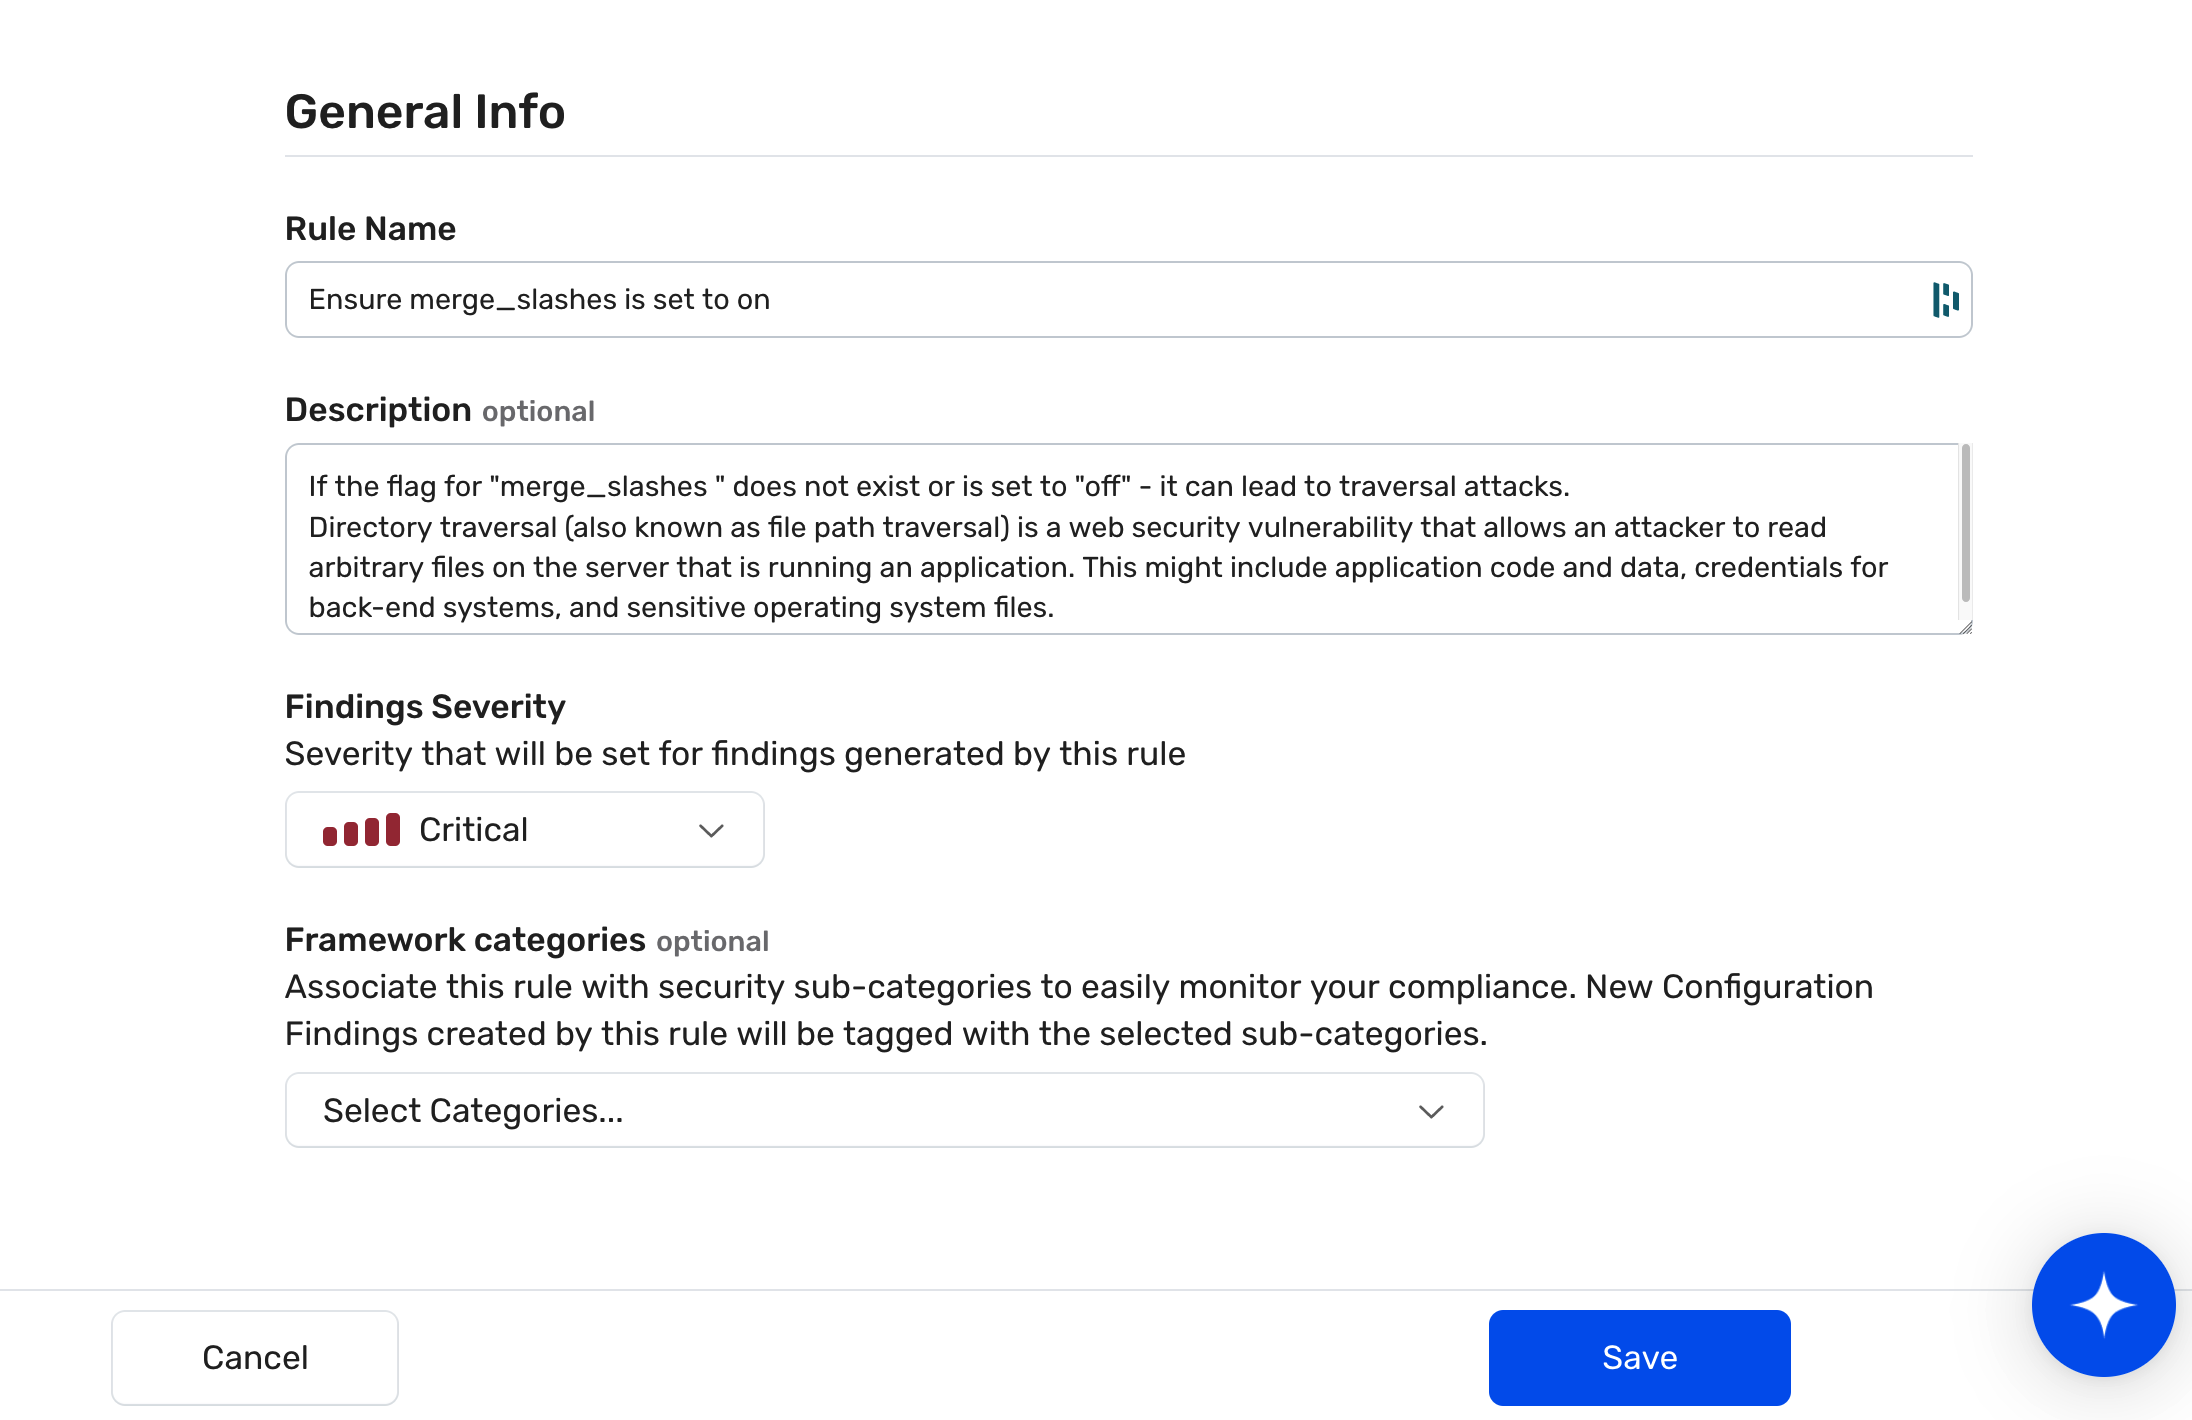The width and height of the screenshot is (2192, 1420).
Task: Expand the Critical severity dropdown chevron
Action: point(711,830)
